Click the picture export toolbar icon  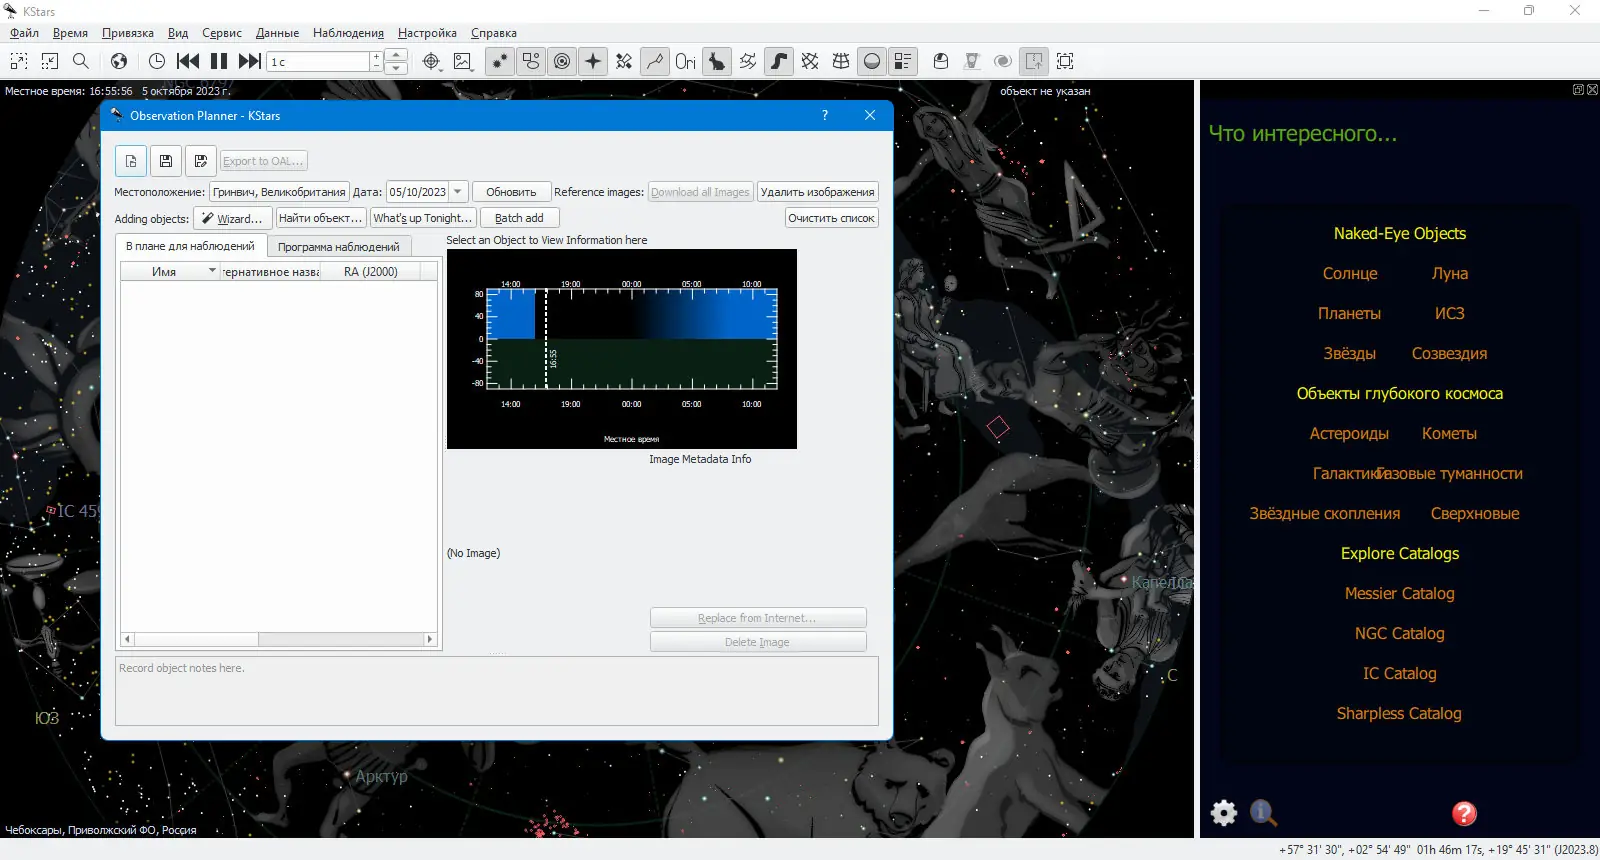(462, 61)
